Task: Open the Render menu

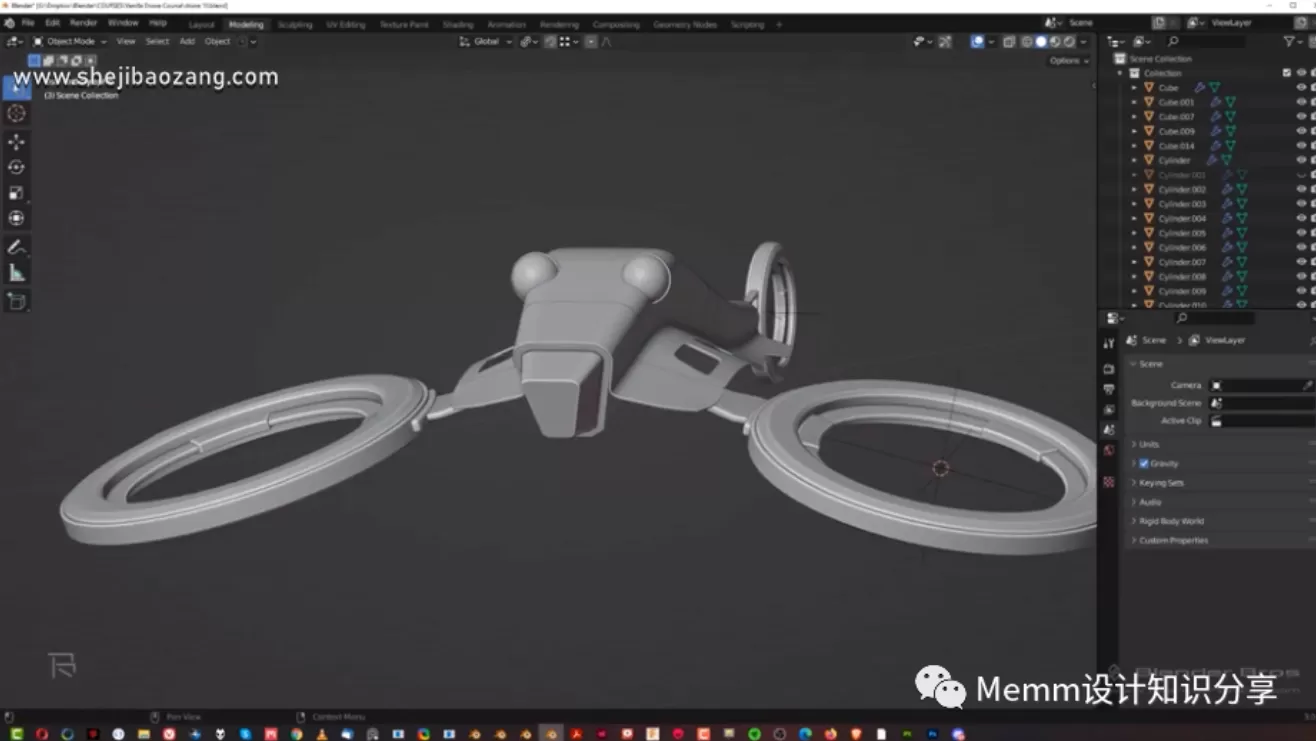Action: 83,23
